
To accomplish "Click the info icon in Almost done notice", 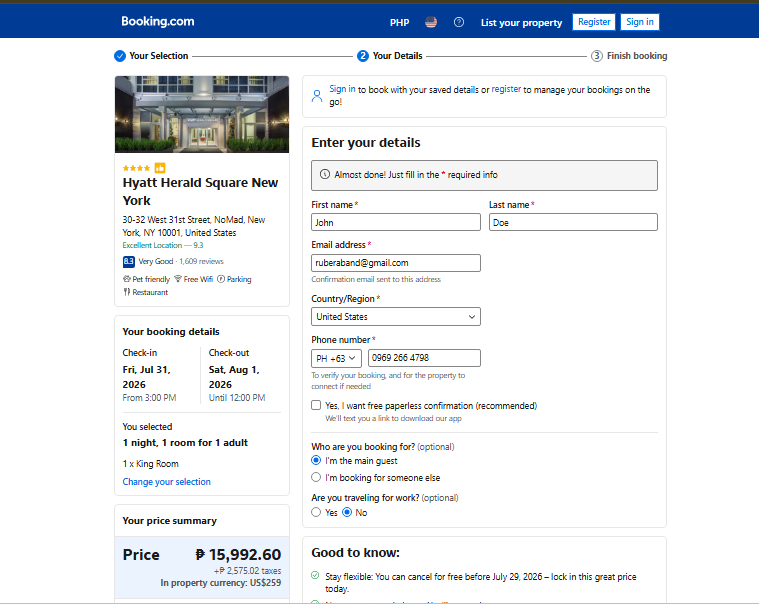I will 325,174.
